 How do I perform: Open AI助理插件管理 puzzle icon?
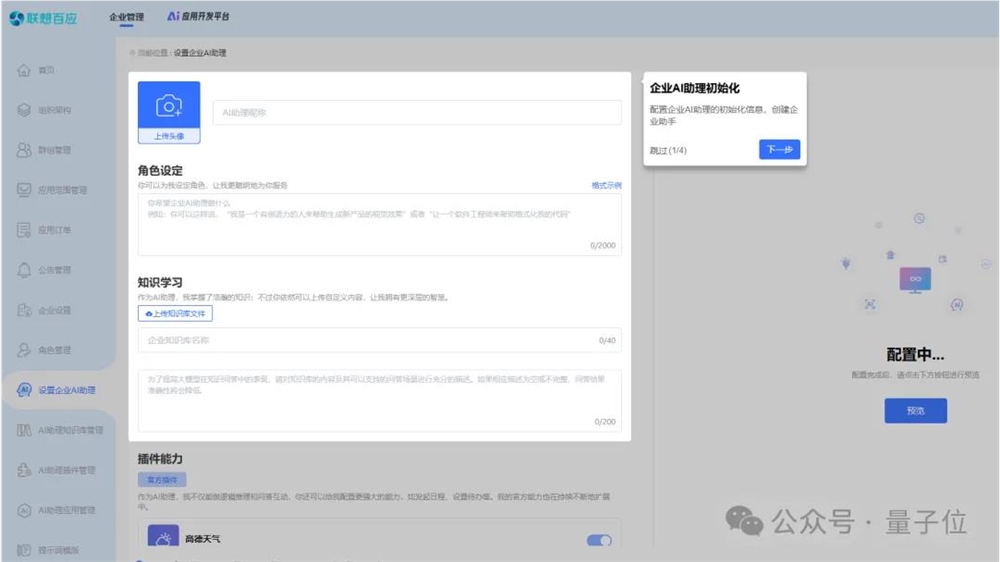pyautogui.click(x=24, y=470)
